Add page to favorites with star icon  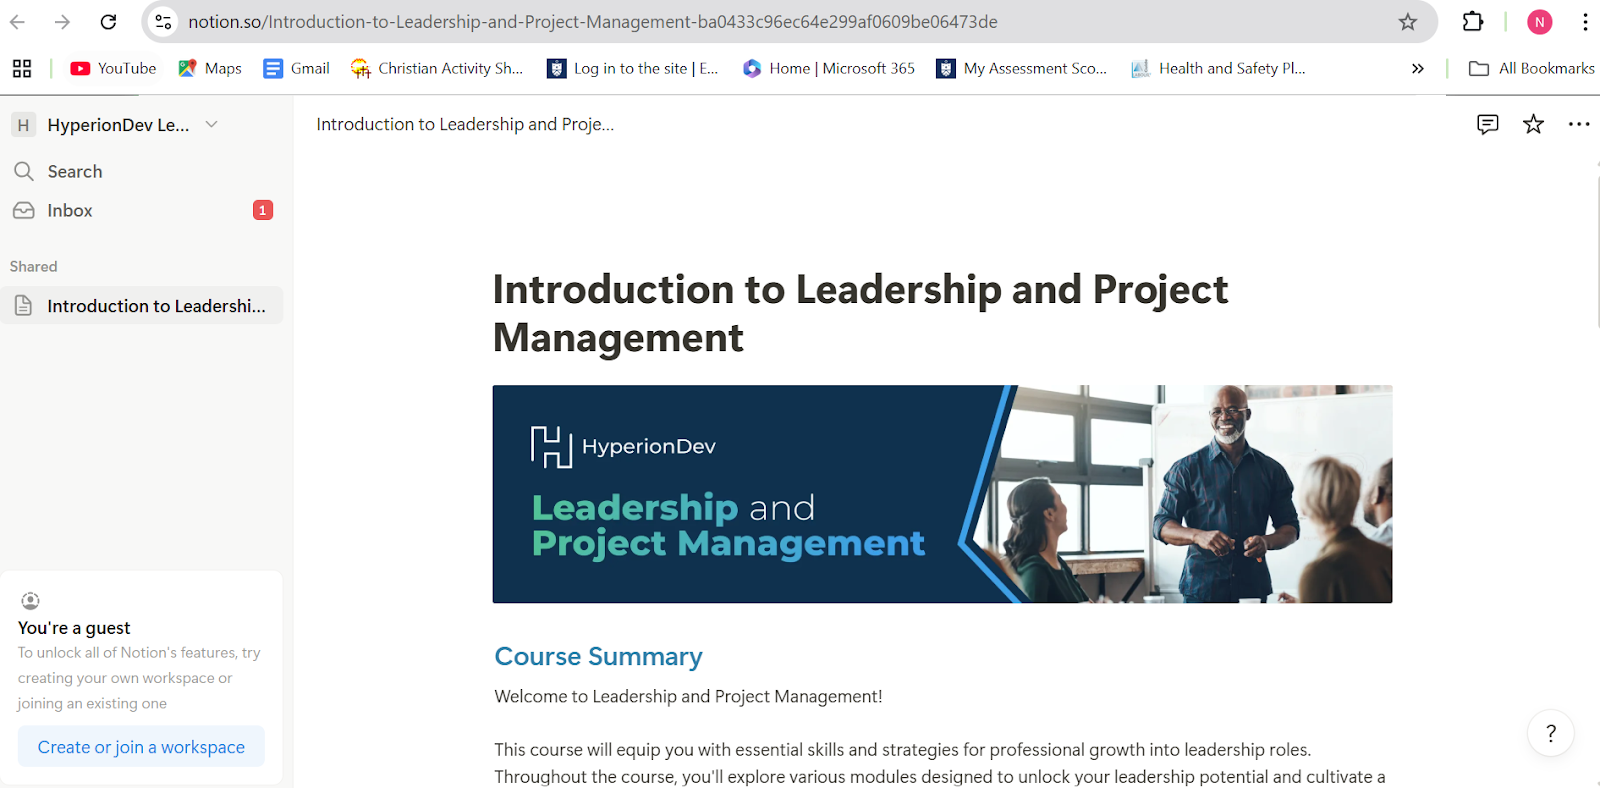1533,124
